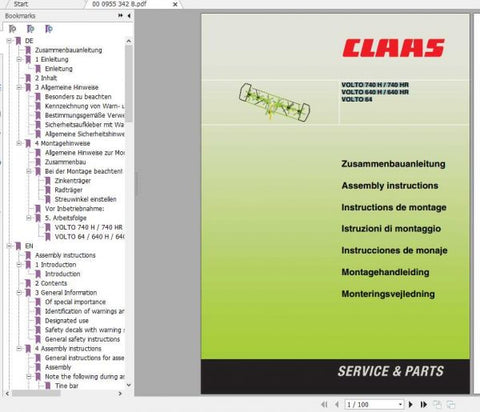
Task: Click the bookmark icon beside Radträger
Action: tap(48, 190)
